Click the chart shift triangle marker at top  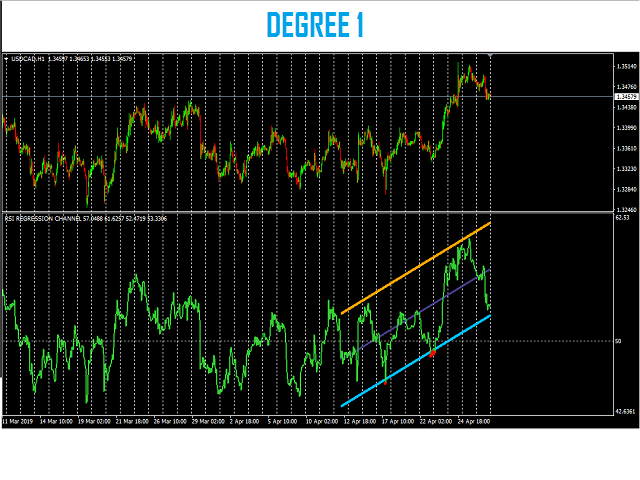pos(488,56)
